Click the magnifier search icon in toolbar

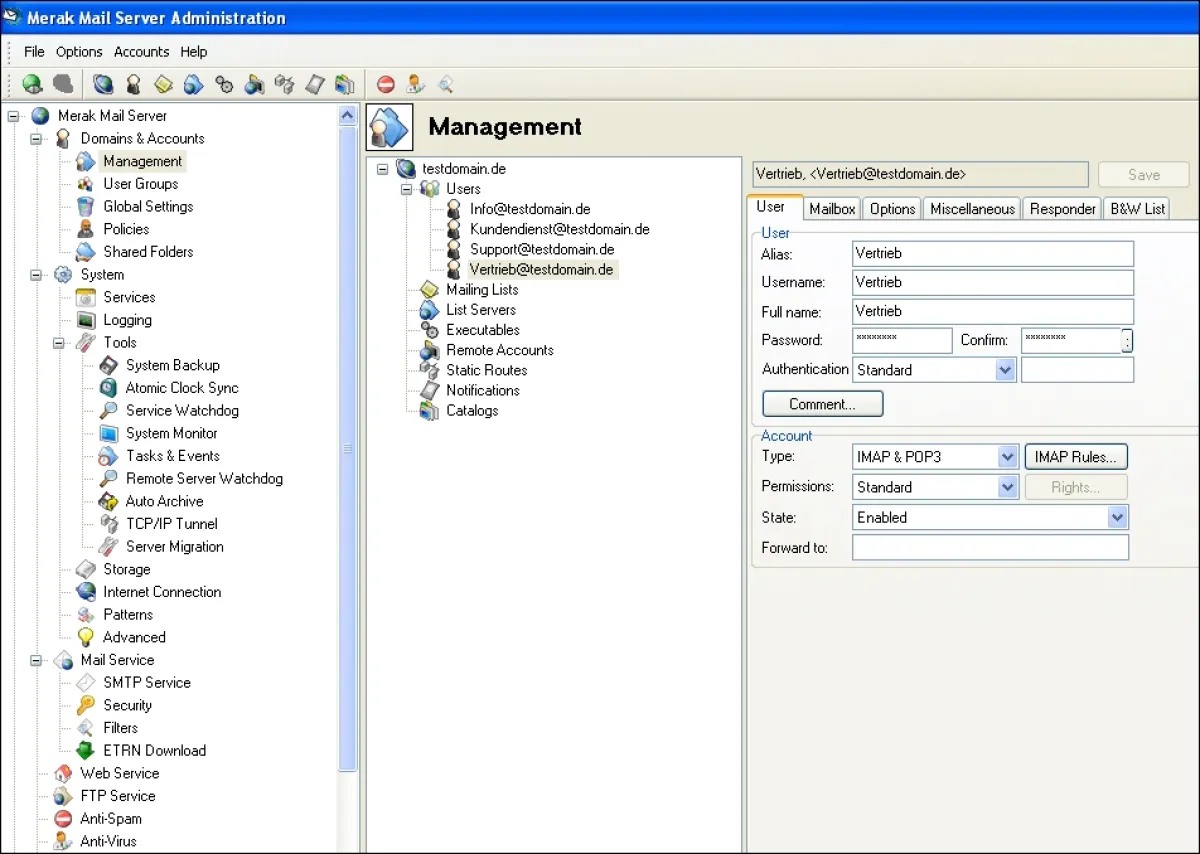[446, 85]
